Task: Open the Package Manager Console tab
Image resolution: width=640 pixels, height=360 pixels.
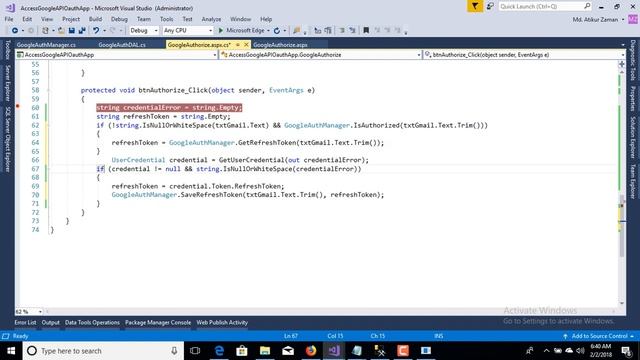Action: pyautogui.click(x=158, y=322)
